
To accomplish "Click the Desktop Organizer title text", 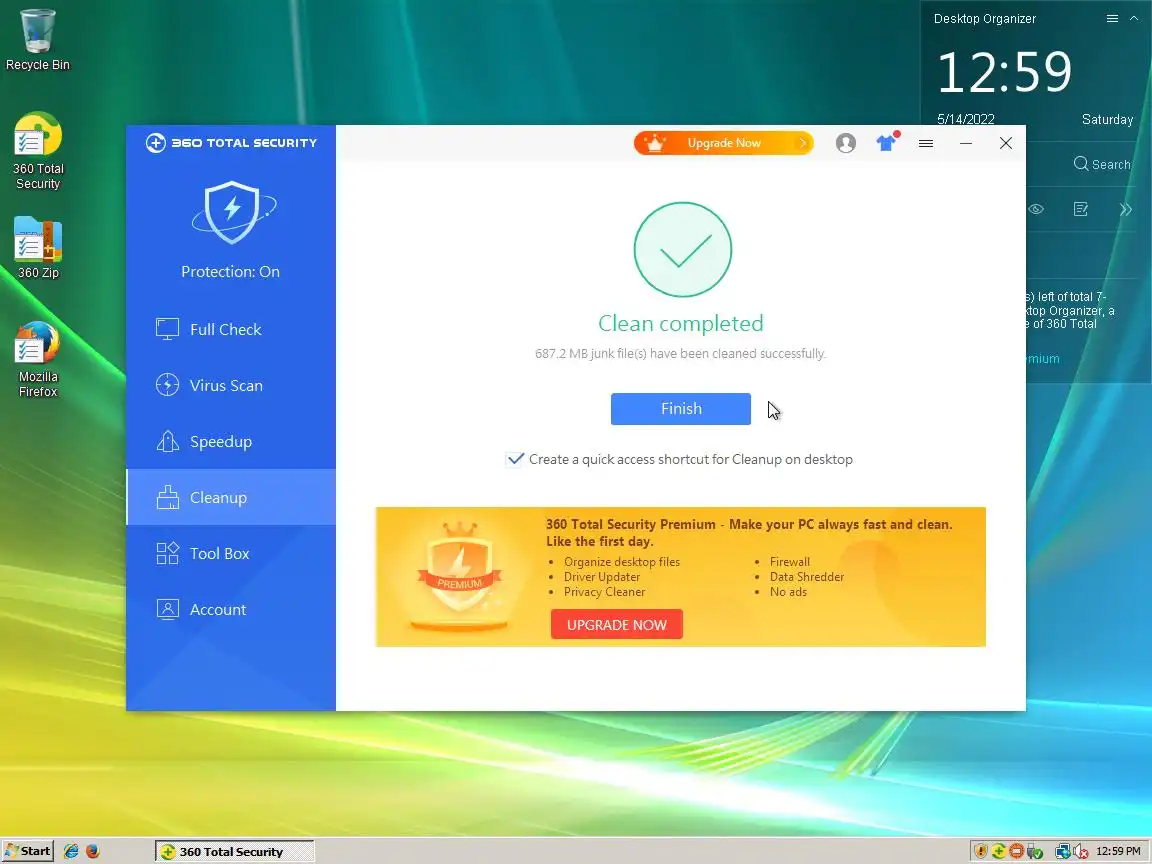I will pyautogui.click(x=984, y=18).
